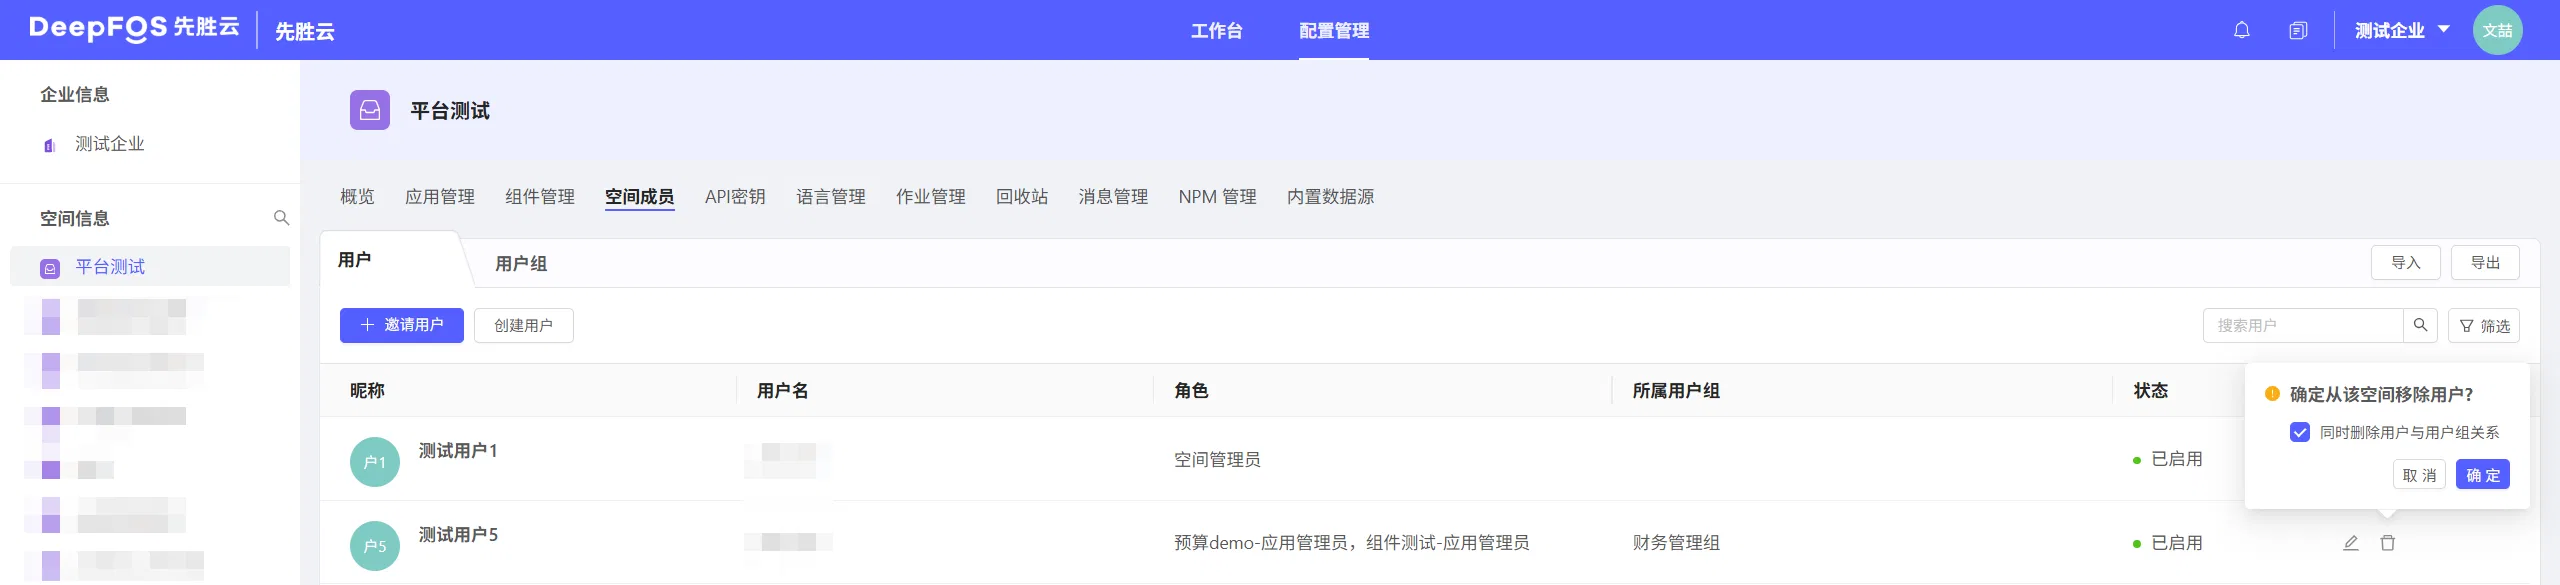Screen dimensions: 2560x585
Task: Click the 已启用 status of 测试用户1
Action: click(x=2168, y=459)
